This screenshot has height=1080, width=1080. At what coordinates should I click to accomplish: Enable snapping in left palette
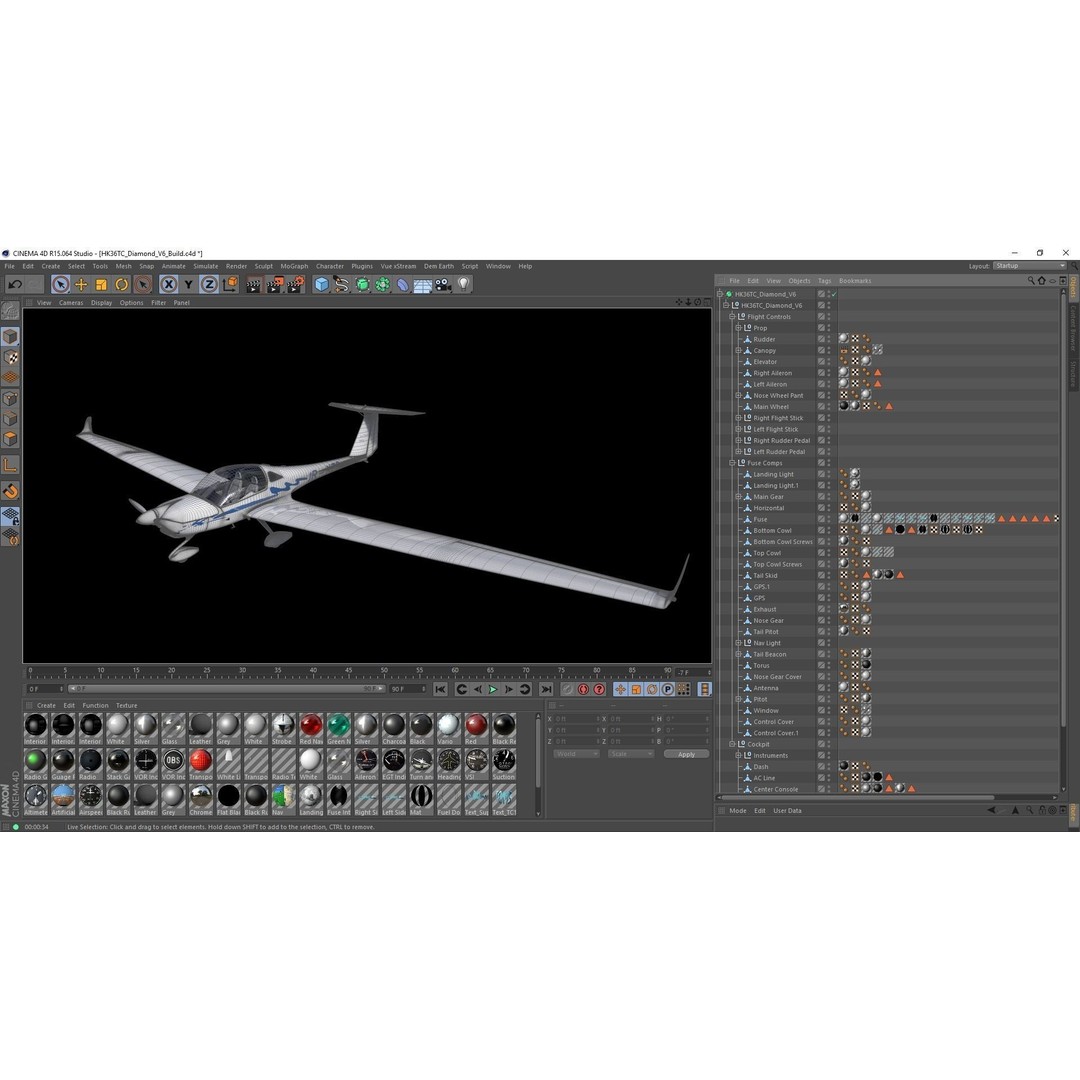click(x=10, y=491)
